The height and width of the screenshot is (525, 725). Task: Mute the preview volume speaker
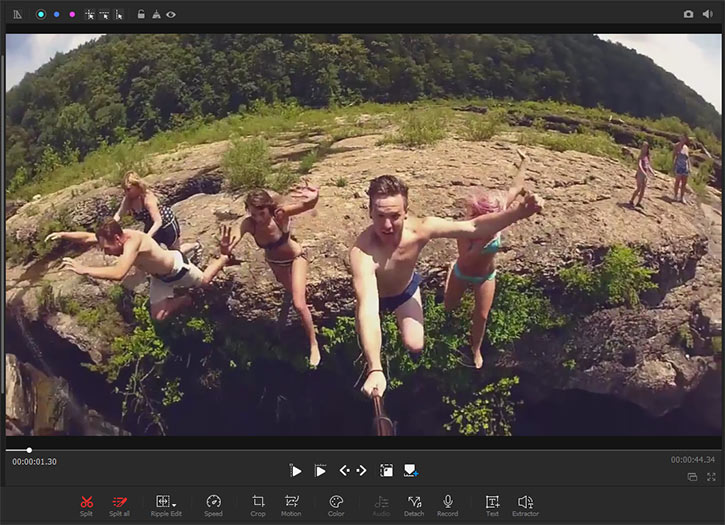708,14
